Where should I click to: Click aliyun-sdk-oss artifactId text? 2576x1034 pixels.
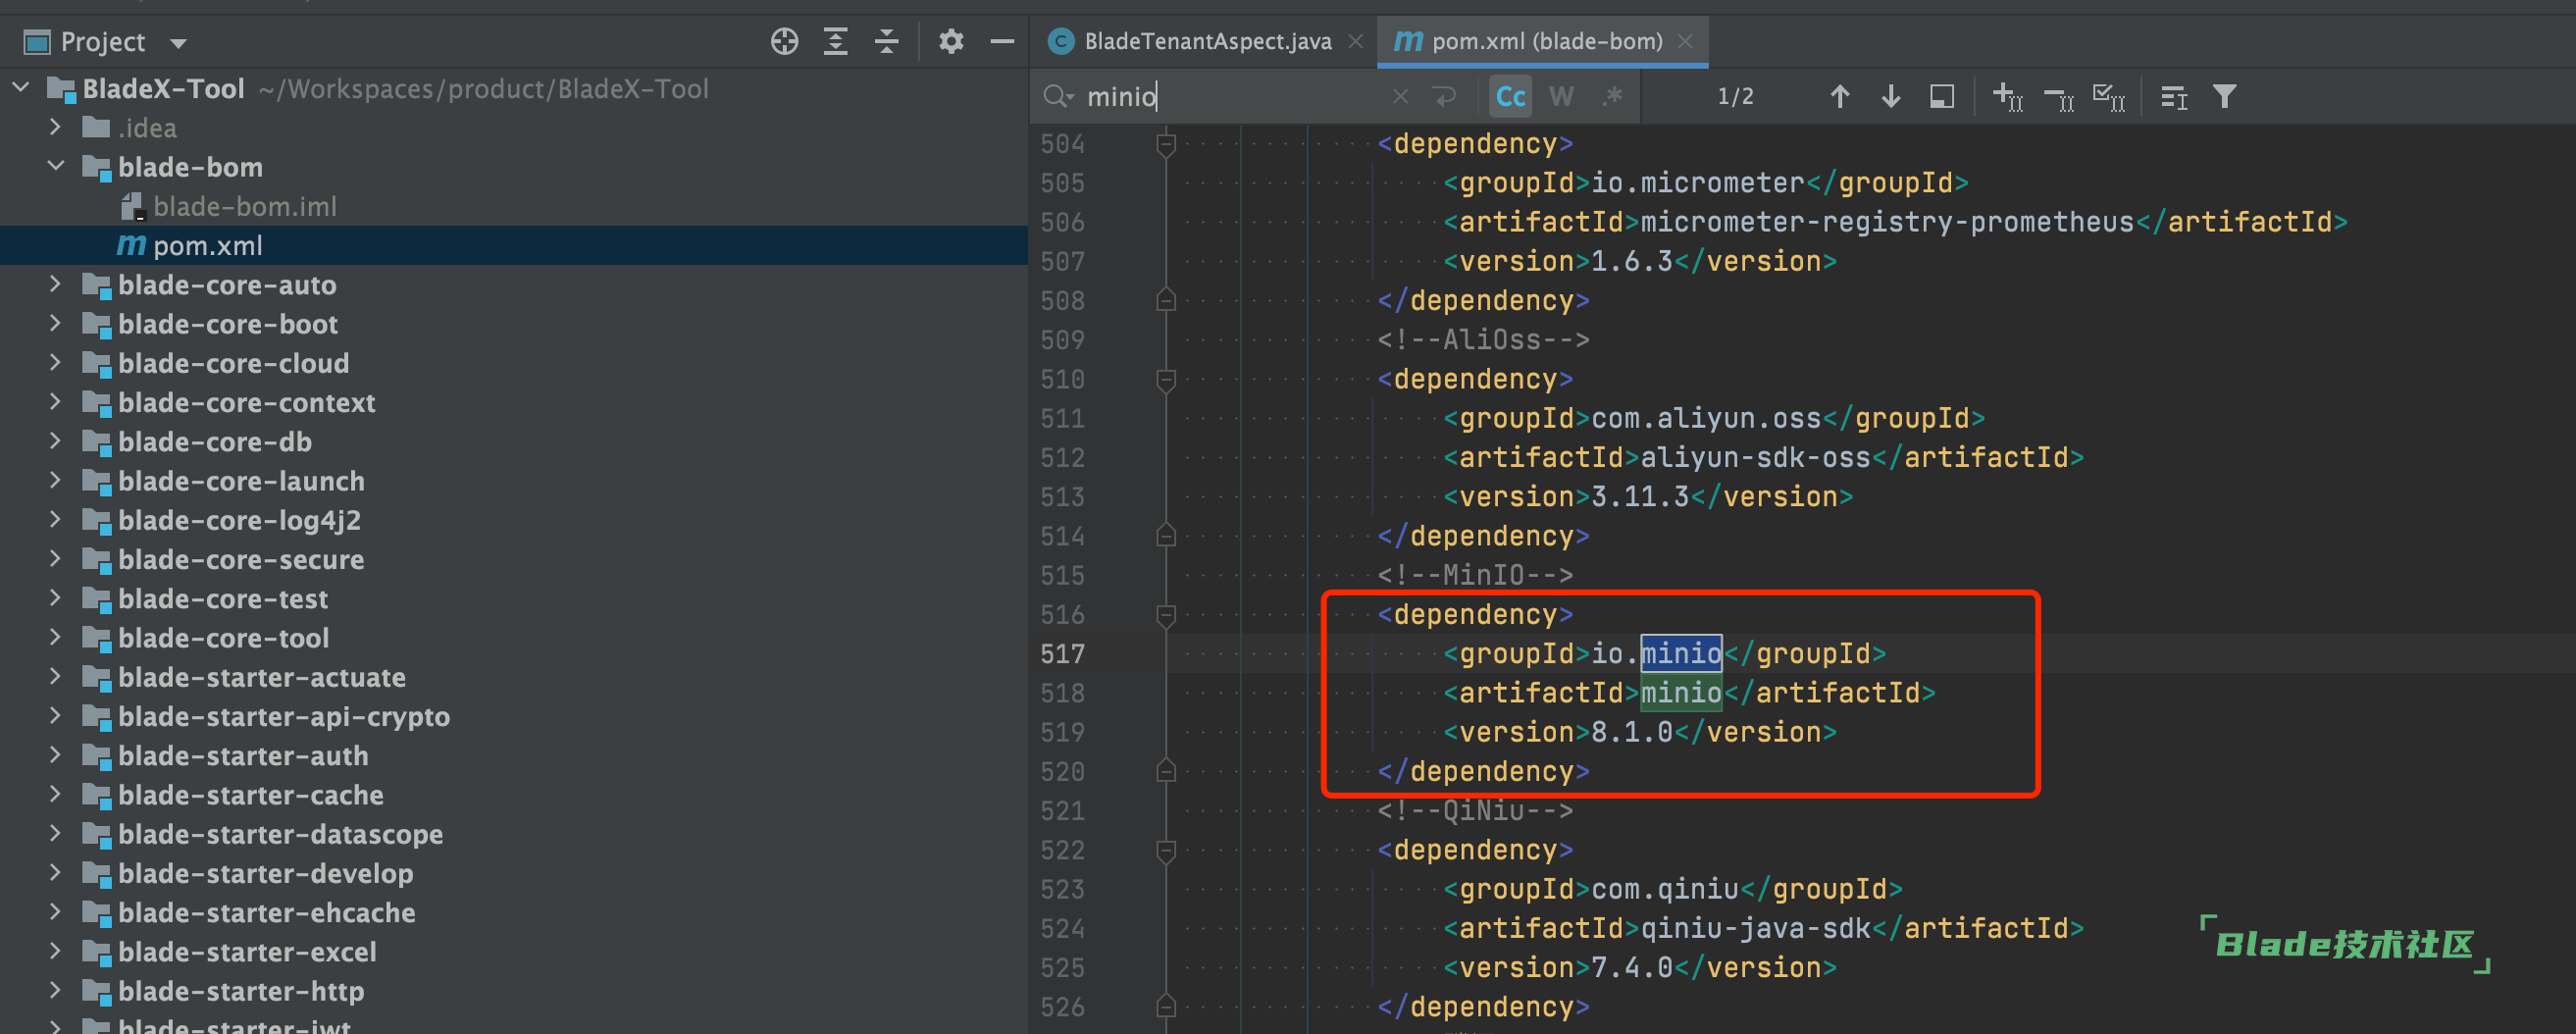[x=1755, y=457]
